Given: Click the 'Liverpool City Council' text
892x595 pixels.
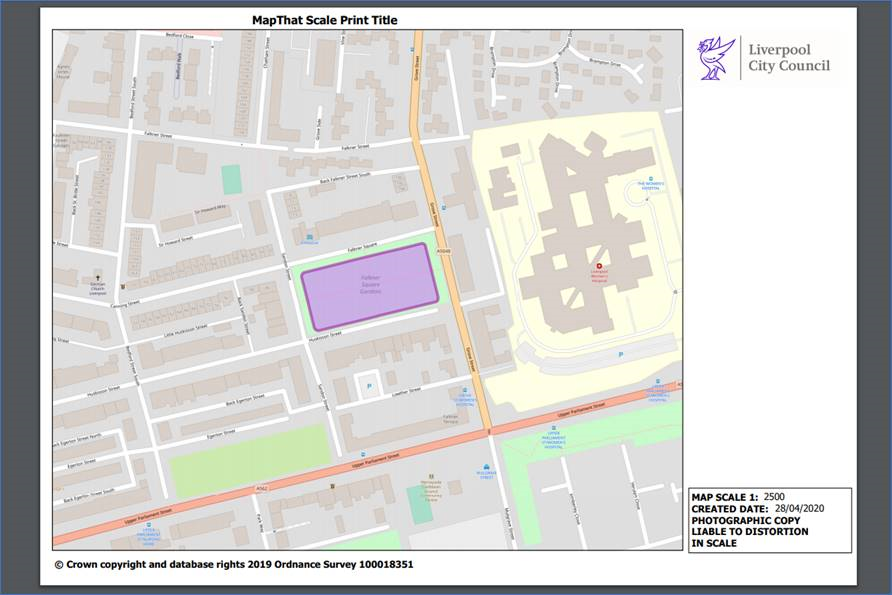Looking at the screenshot, I should tap(789, 57).
